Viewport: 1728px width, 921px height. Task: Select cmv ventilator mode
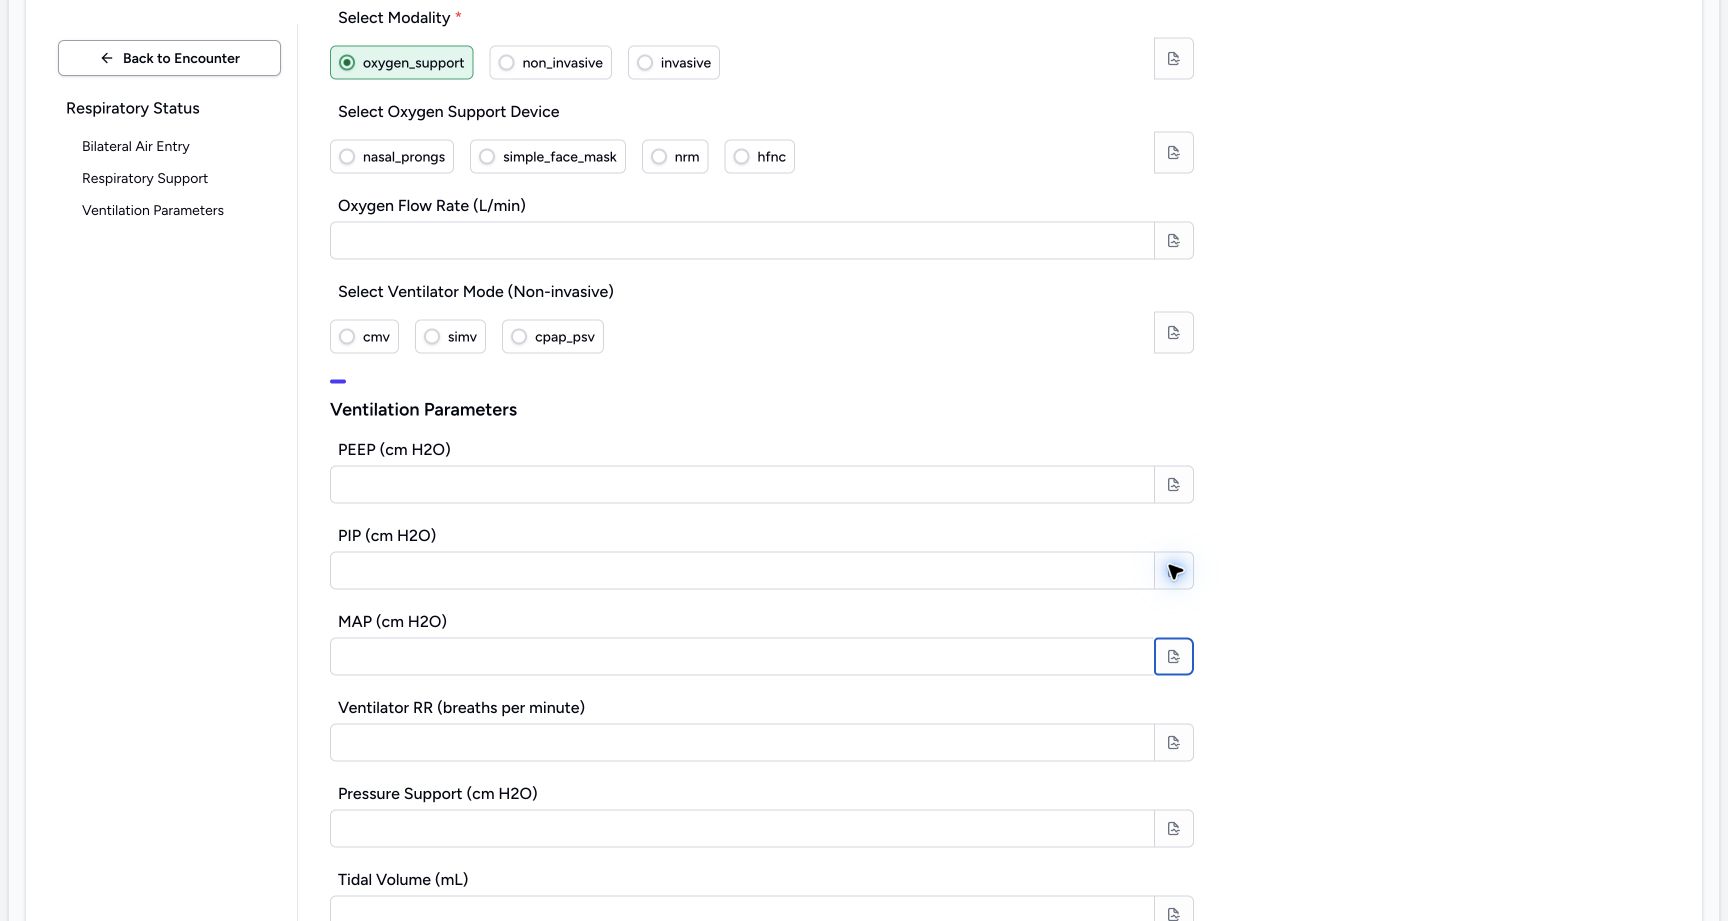[x=365, y=337]
